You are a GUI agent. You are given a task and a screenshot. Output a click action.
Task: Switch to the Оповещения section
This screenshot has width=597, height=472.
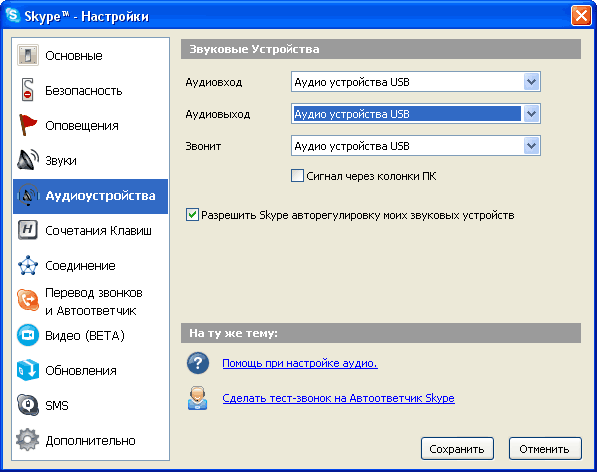(91, 126)
